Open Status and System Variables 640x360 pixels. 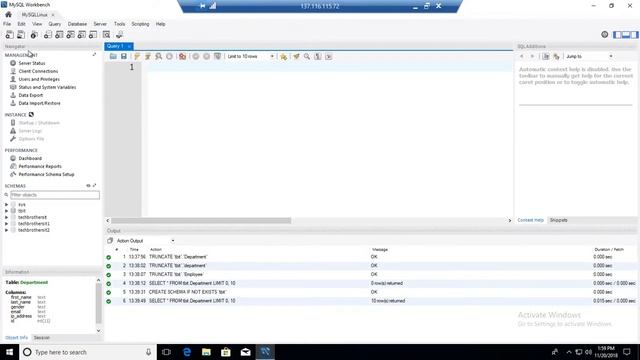click(x=47, y=87)
